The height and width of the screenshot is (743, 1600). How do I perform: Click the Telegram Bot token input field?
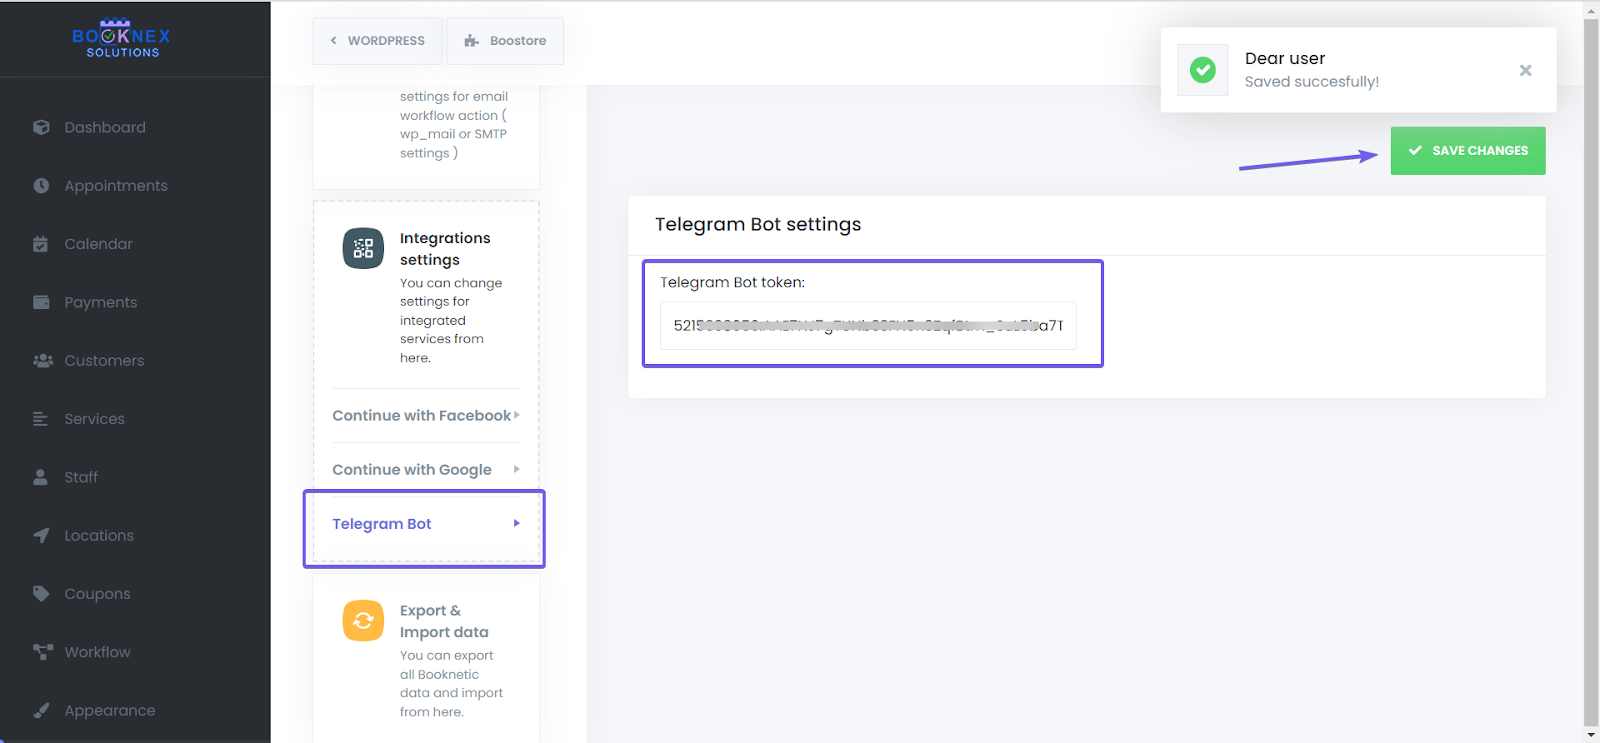867,326
